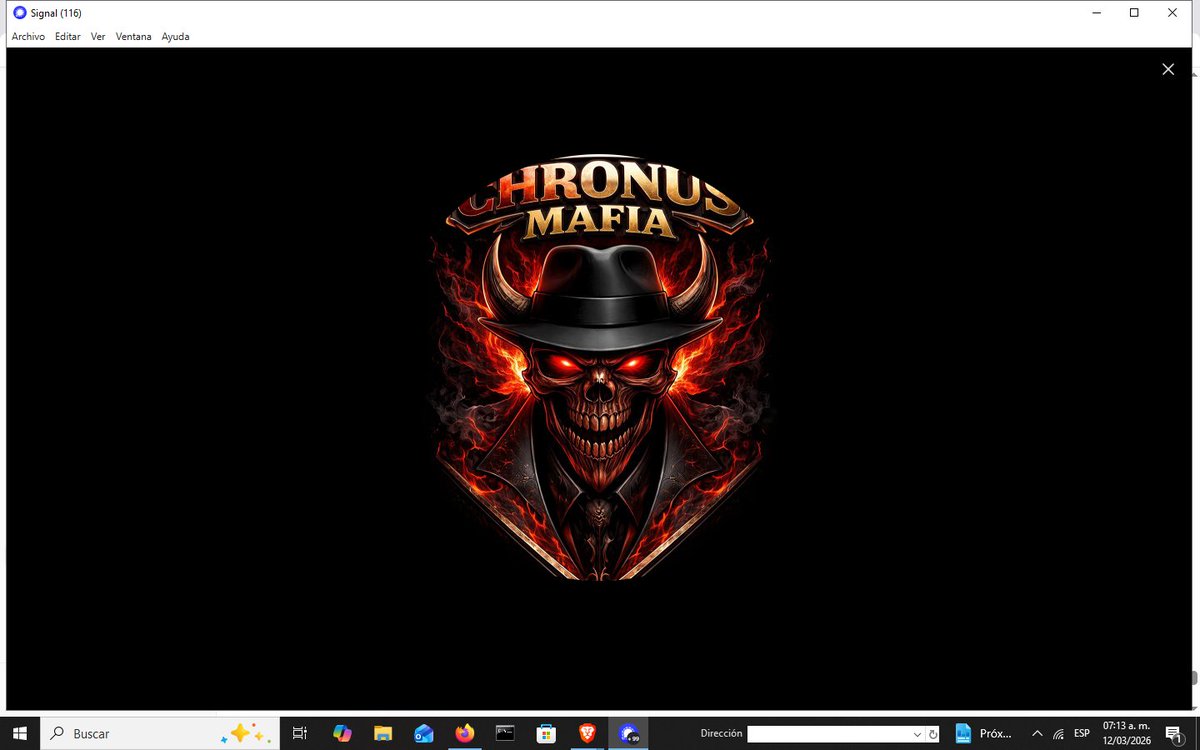Open the notification center icon
Viewport: 1200px width, 750px height.
pos(1174,733)
